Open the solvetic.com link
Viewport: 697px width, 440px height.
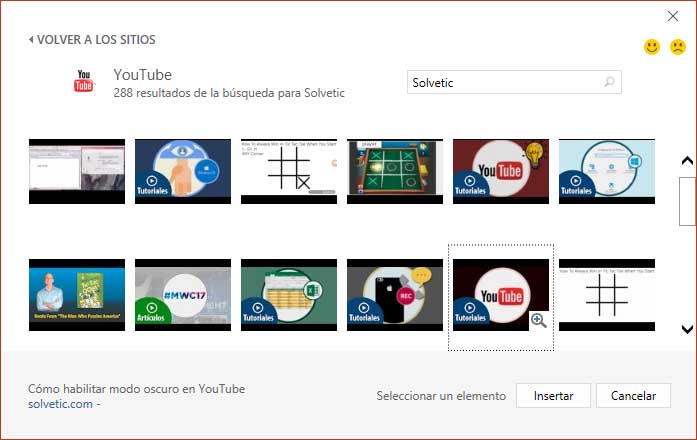(x=60, y=404)
